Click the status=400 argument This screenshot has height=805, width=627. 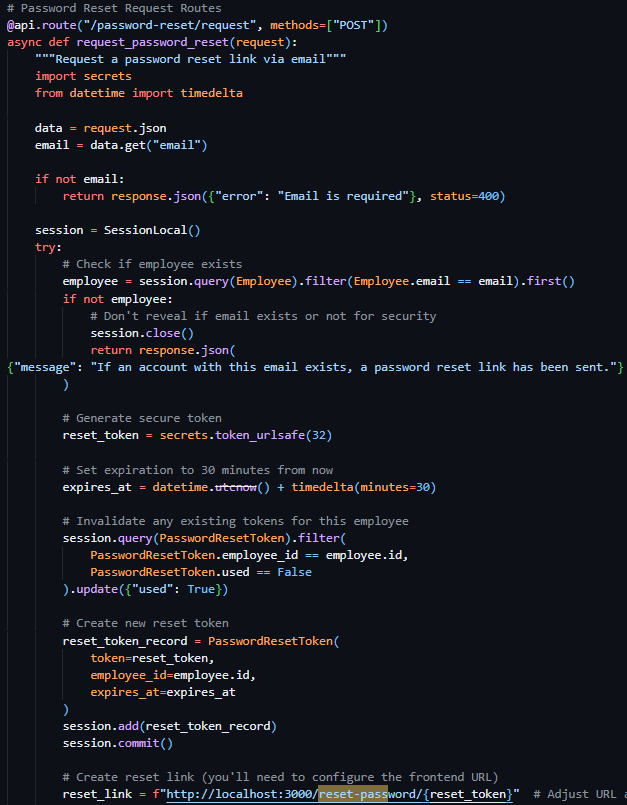tap(463, 196)
